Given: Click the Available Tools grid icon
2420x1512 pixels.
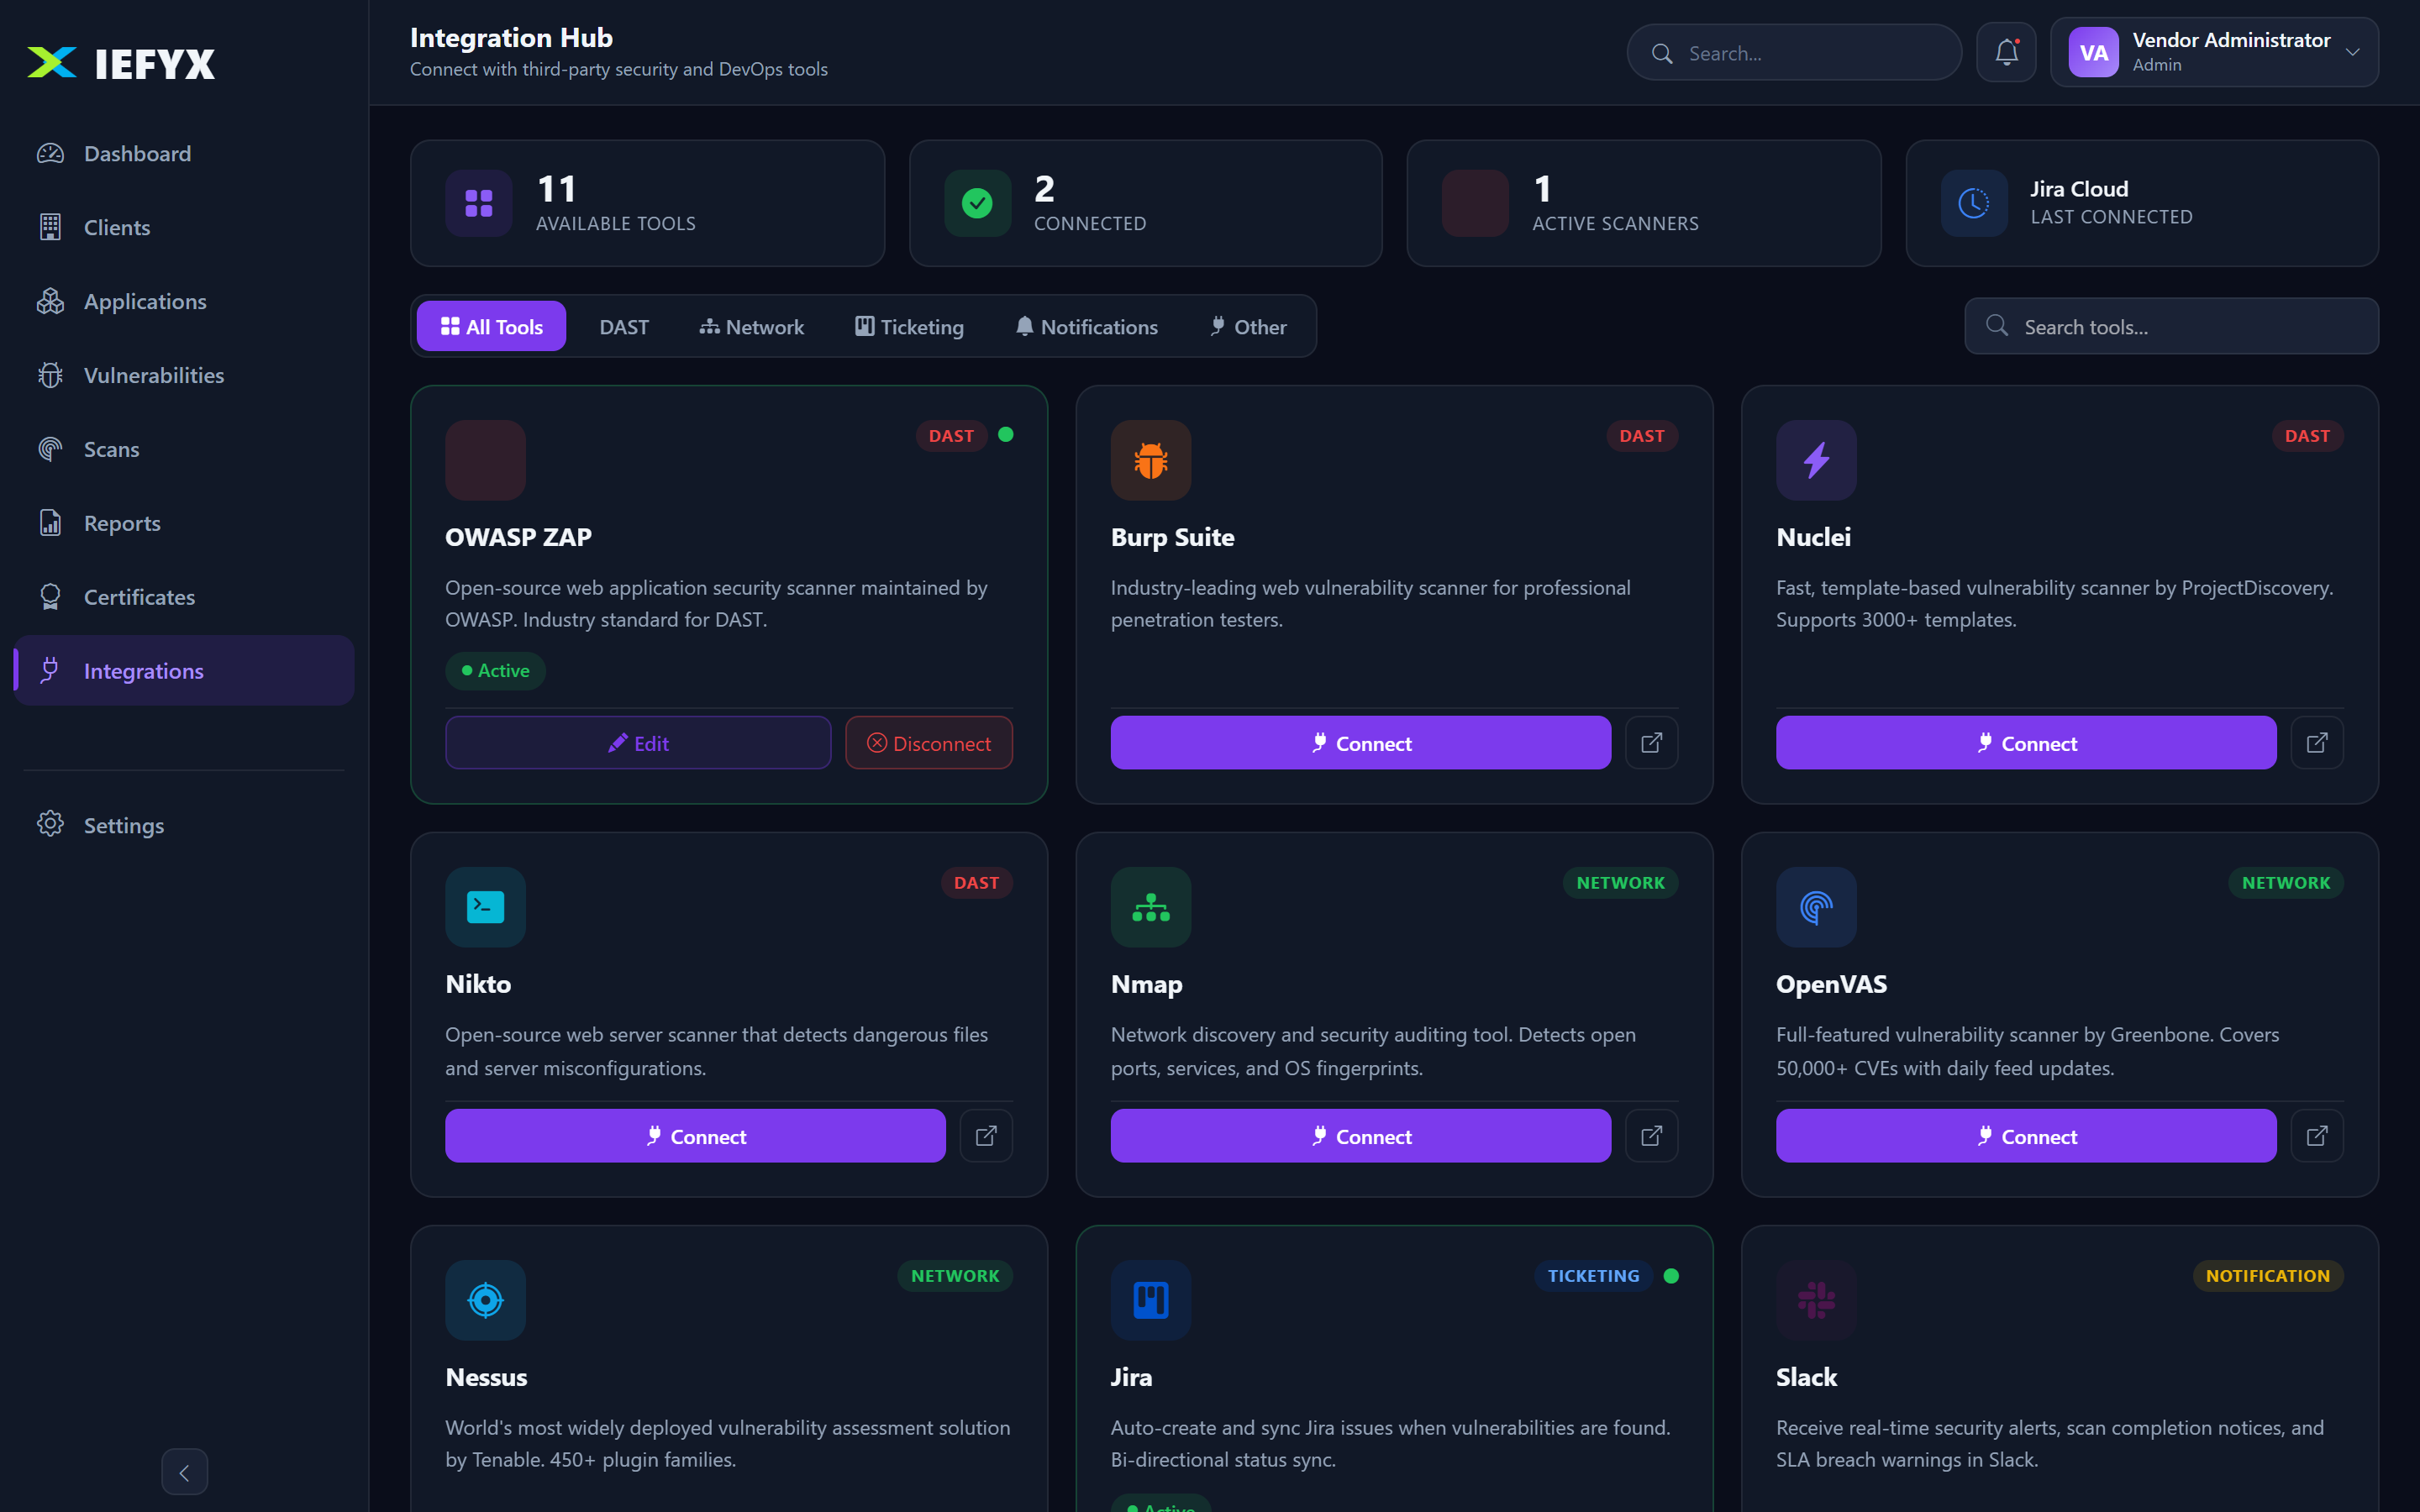Looking at the screenshot, I should (479, 203).
